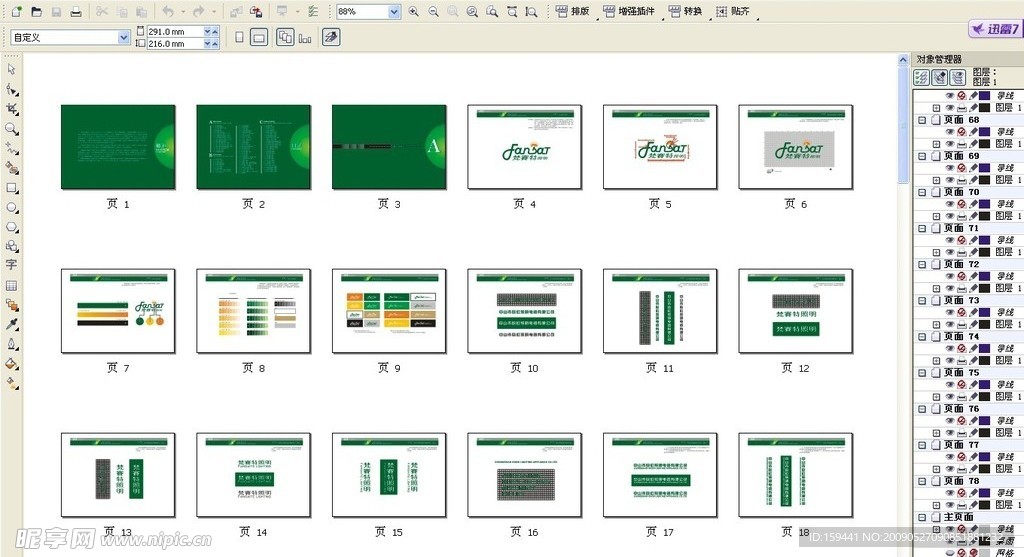The height and width of the screenshot is (557, 1024).
Task: Select the Text tool (字)
Action: [x=12, y=265]
